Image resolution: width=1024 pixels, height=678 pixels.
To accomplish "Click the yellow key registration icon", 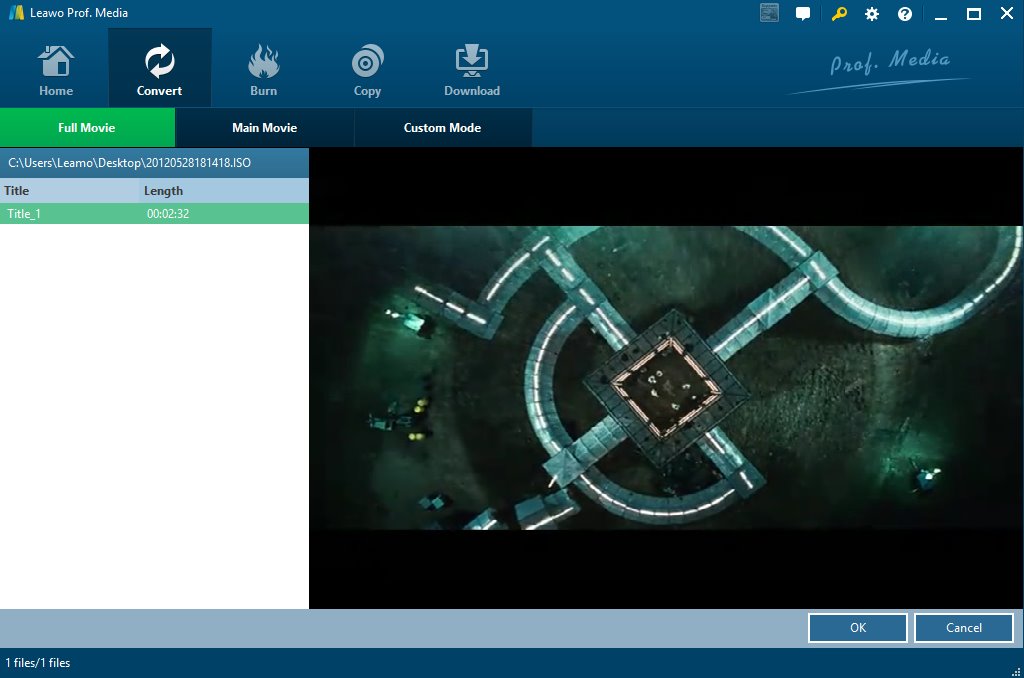I will [839, 14].
